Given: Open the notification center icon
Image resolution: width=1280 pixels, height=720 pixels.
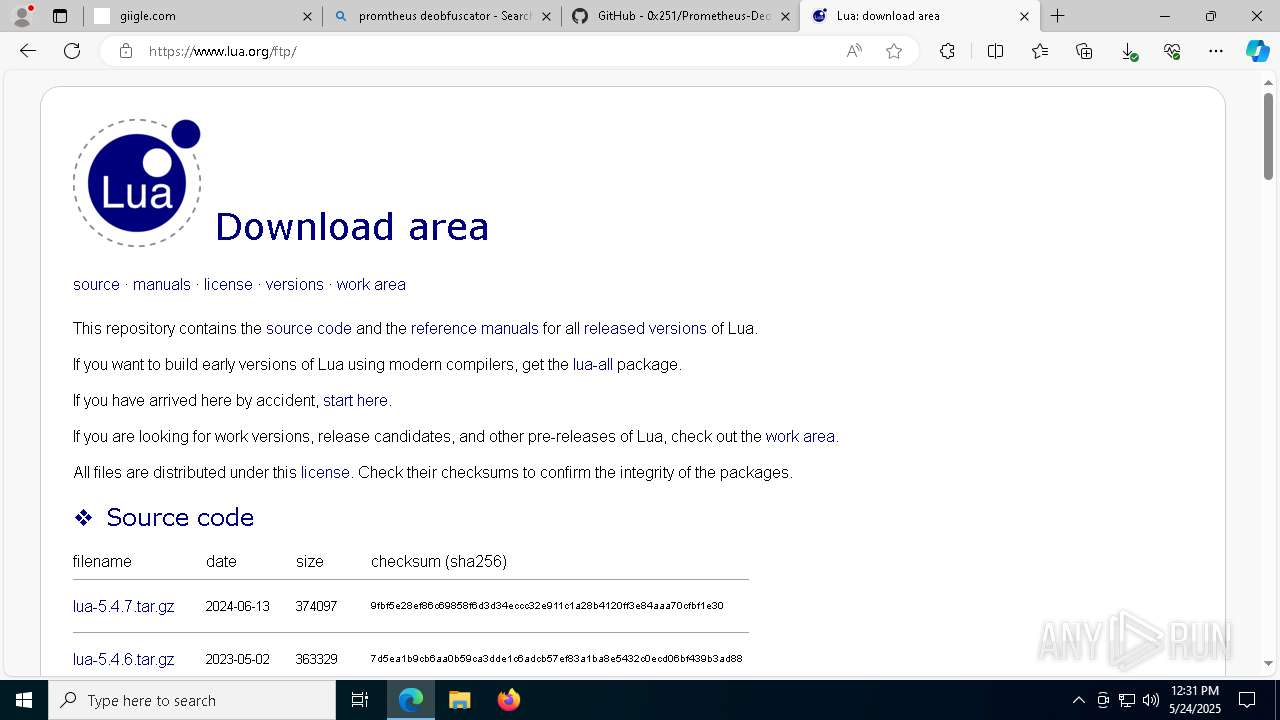Looking at the screenshot, I should (x=1247, y=700).
